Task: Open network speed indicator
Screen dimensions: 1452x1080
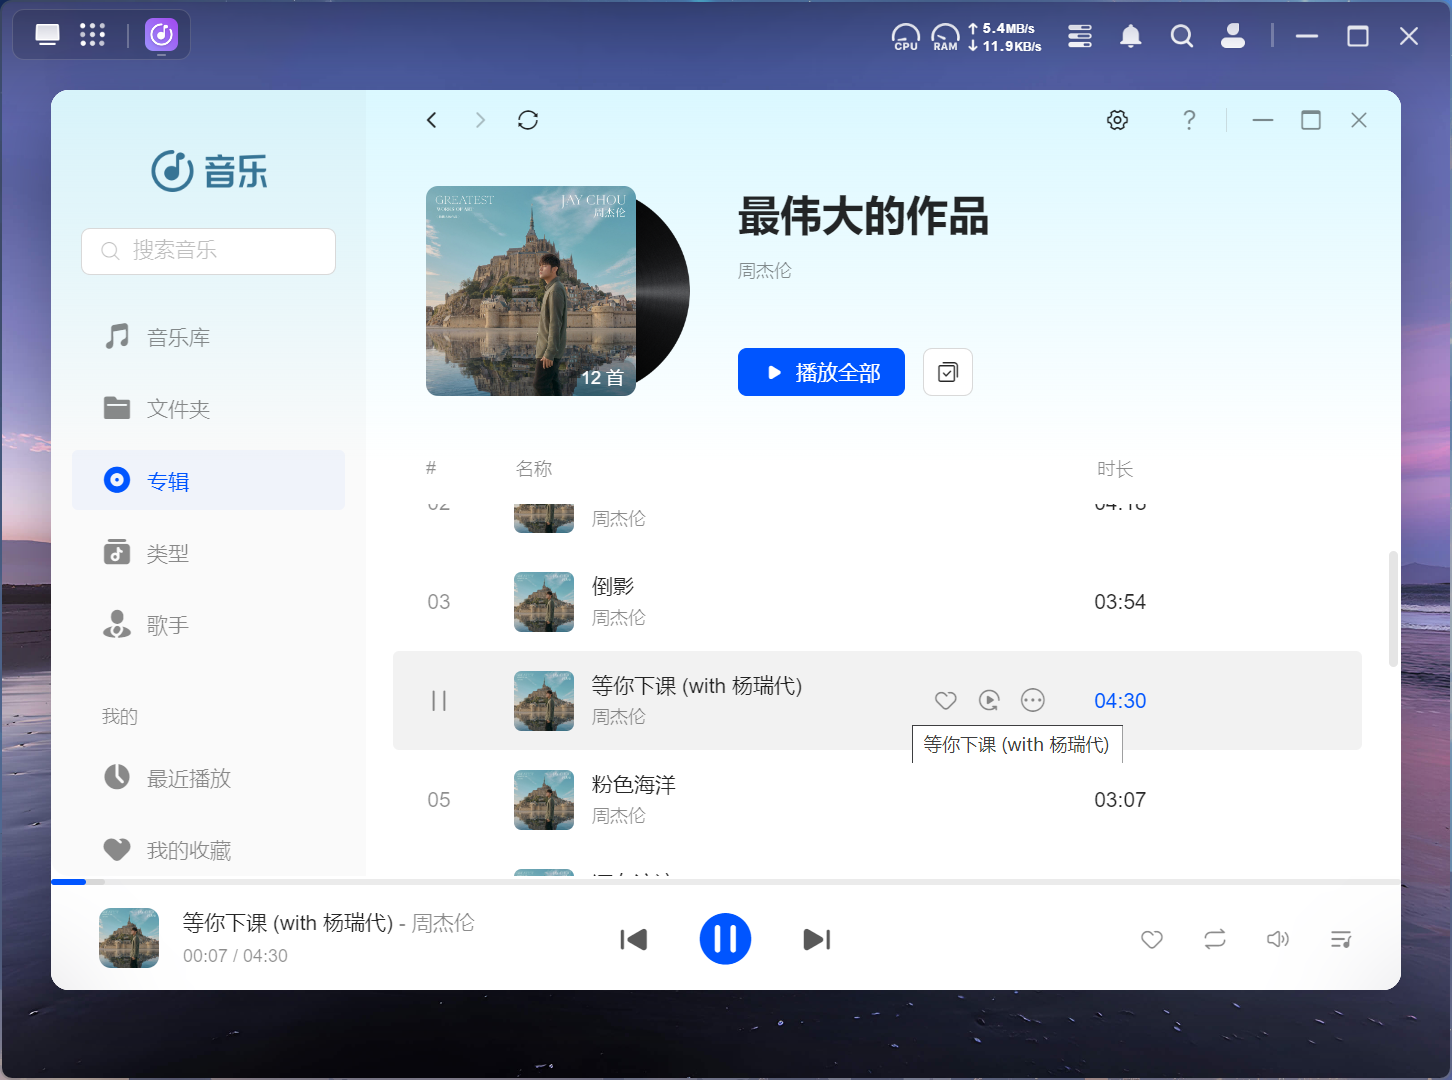Action: coord(1005,37)
